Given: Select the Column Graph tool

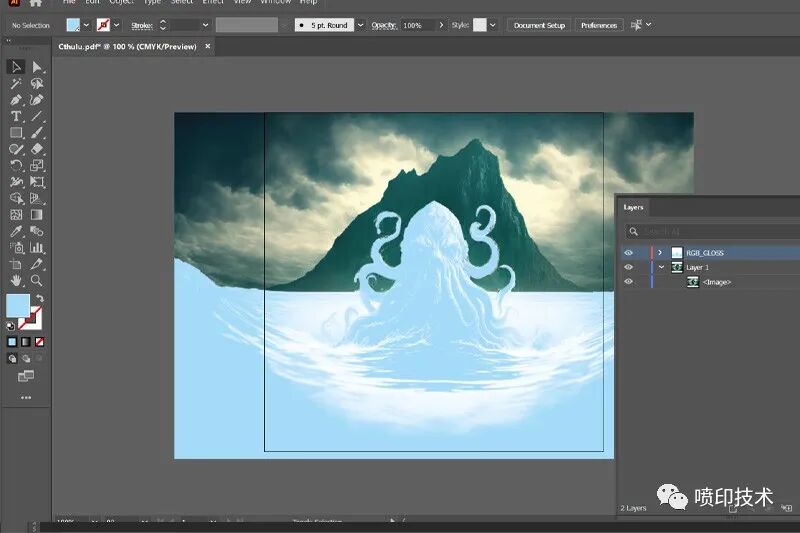Looking at the screenshot, I should click(37, 247).
